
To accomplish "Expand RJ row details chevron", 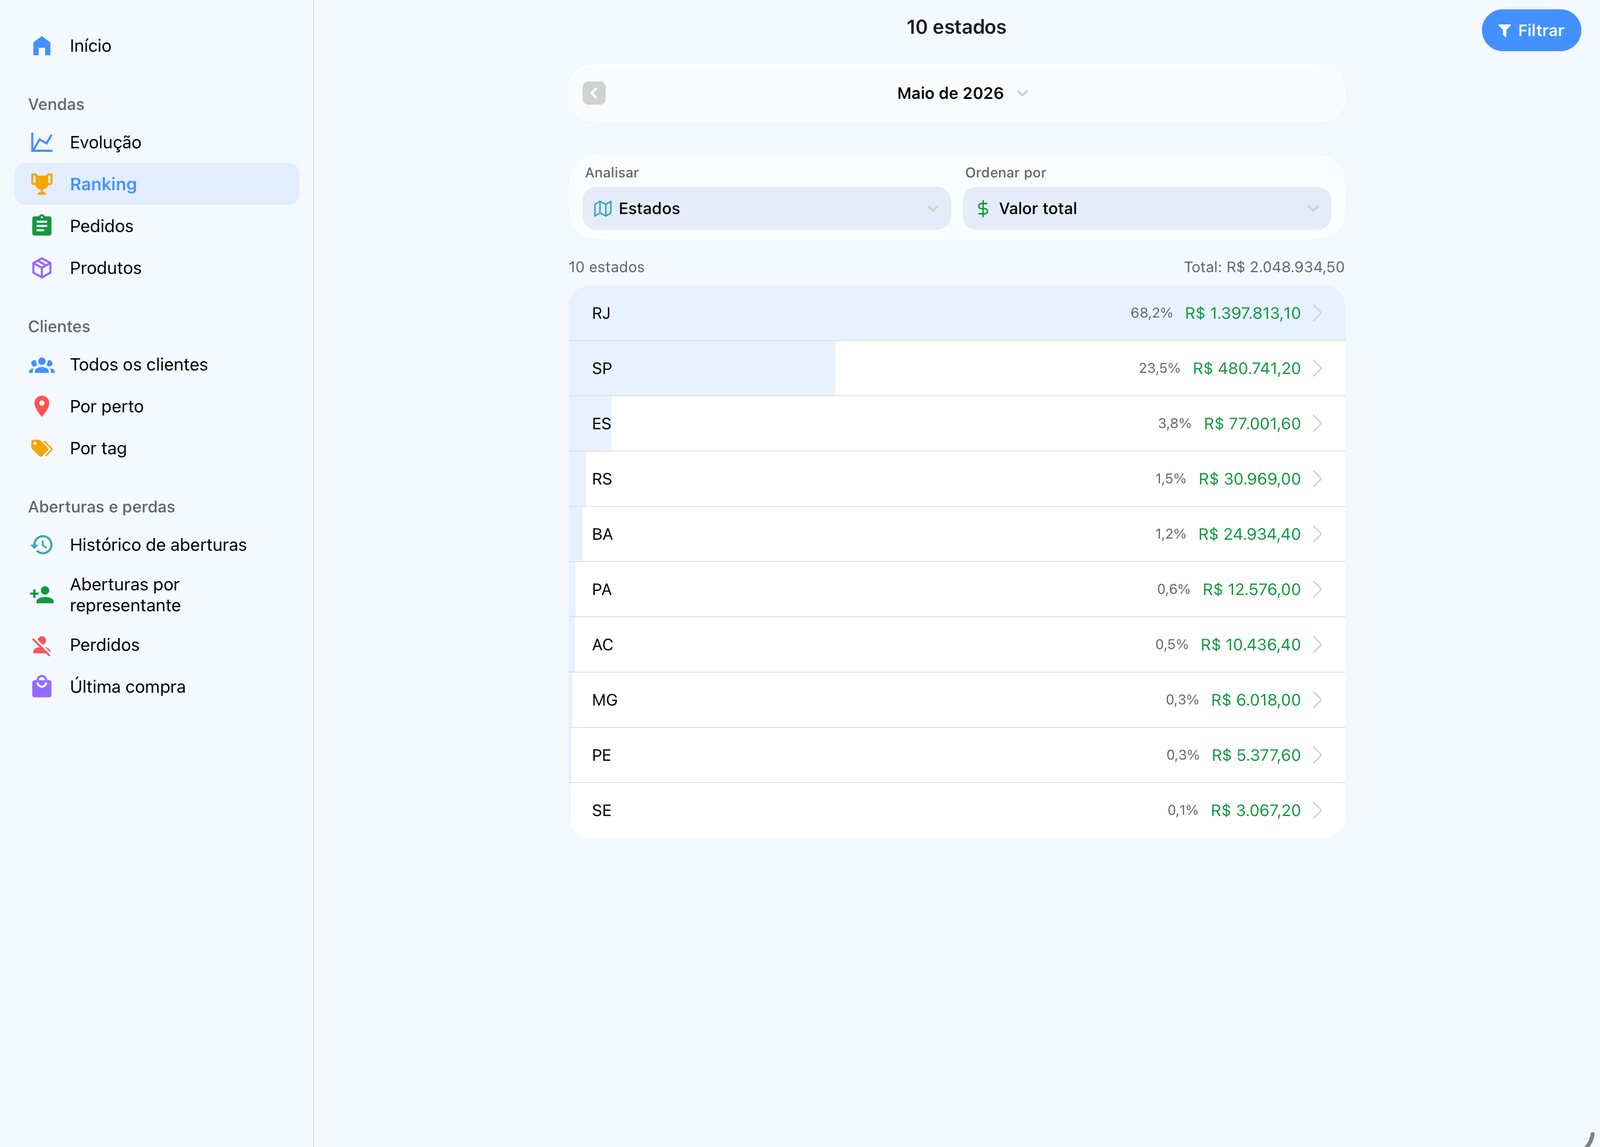I will point(1318,313).
